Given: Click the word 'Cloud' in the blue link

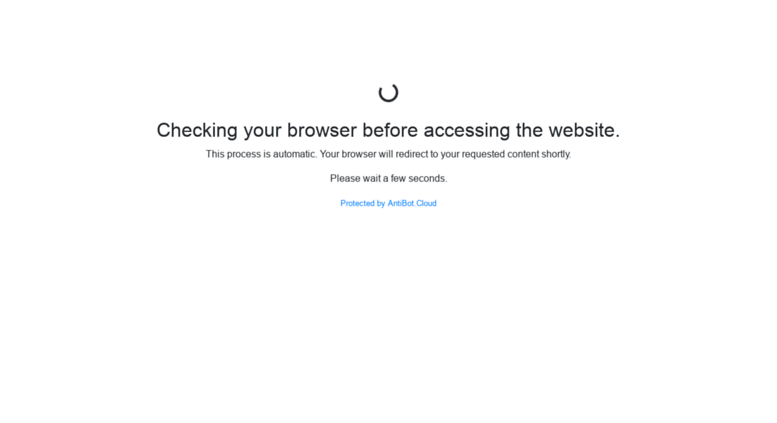Looking at the screenshot, I should (426, 203).
